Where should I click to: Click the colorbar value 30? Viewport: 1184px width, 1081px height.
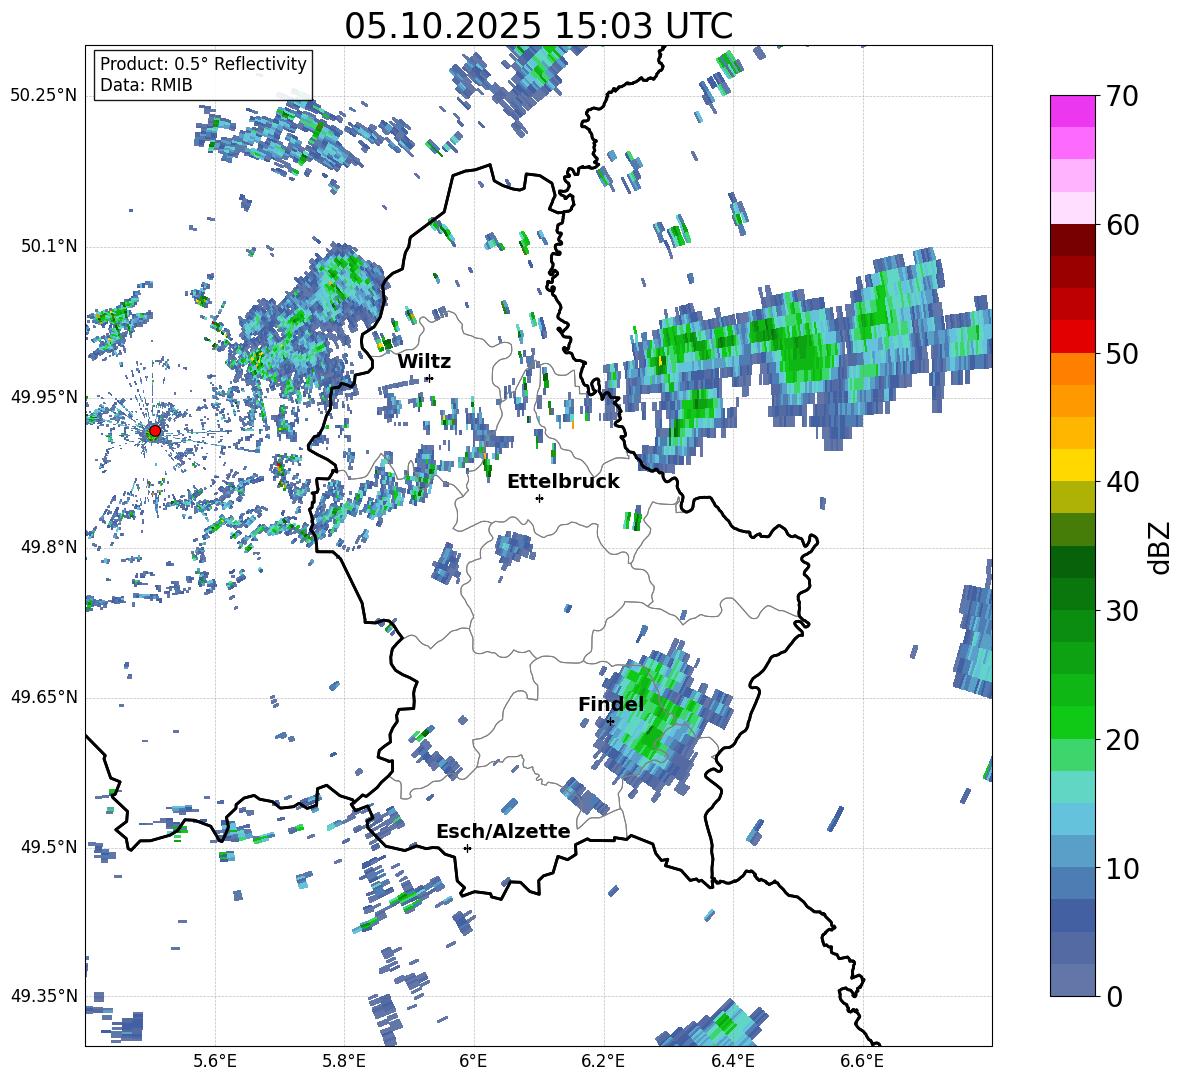point(1122,611)
